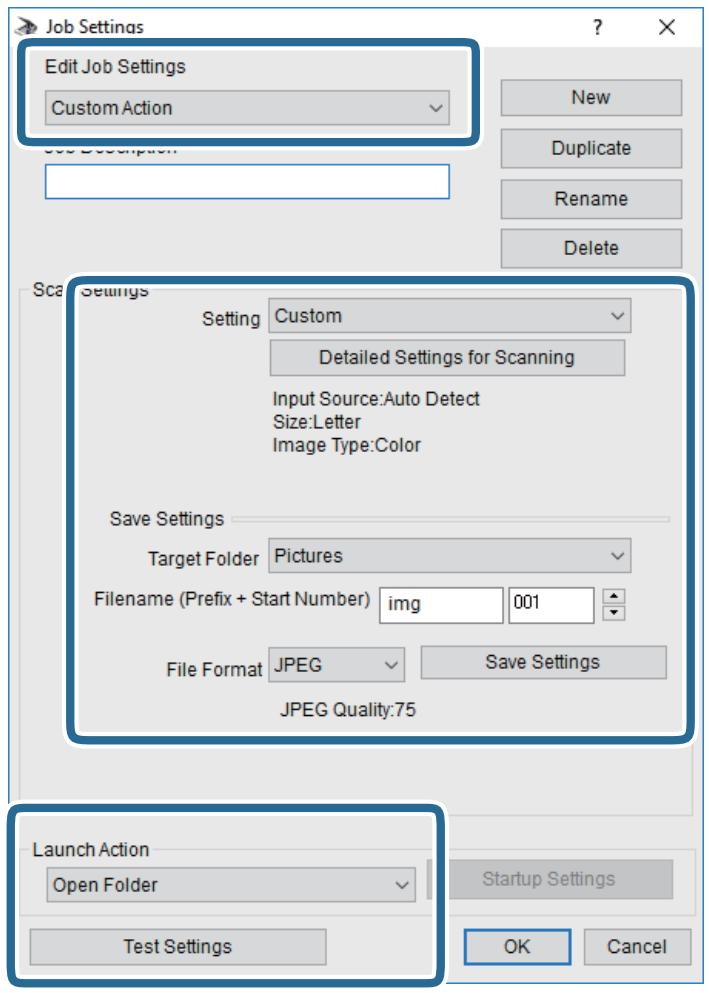This screenshot has height=993, width=709.
Task: Click the New job button
Action: click(591, 98)
